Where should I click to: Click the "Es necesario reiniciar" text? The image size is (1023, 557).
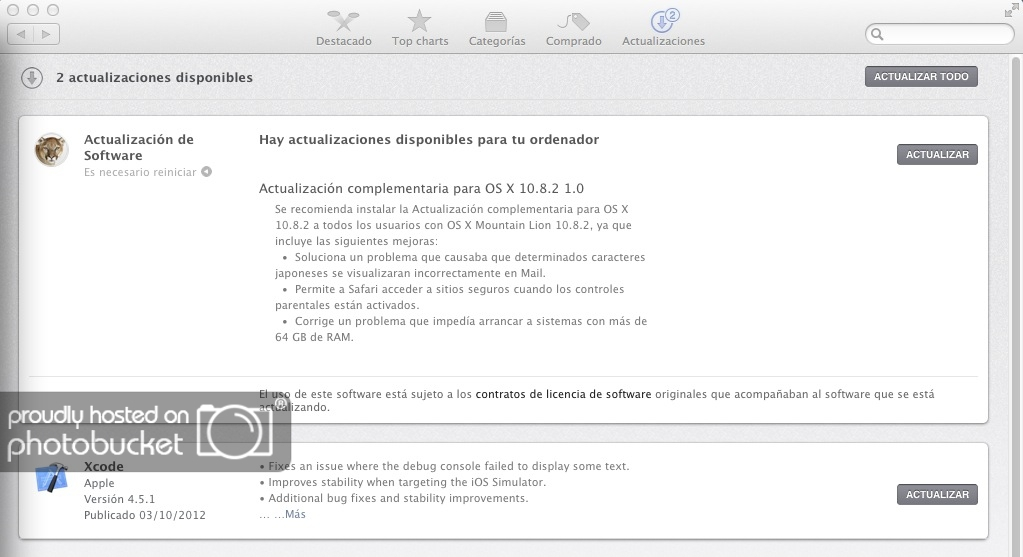(x=140, y=172)
